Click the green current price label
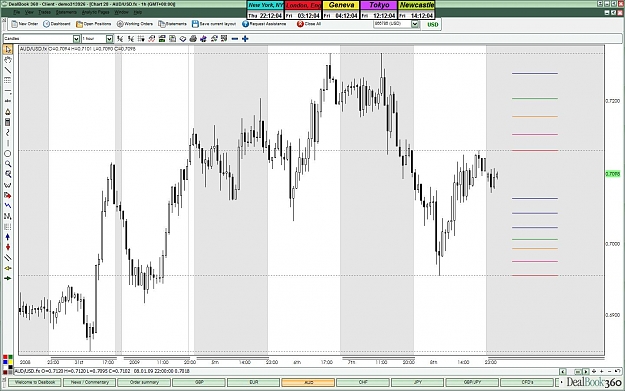The width and height of the screenshot is (625, 391). [x=613, y=174]
